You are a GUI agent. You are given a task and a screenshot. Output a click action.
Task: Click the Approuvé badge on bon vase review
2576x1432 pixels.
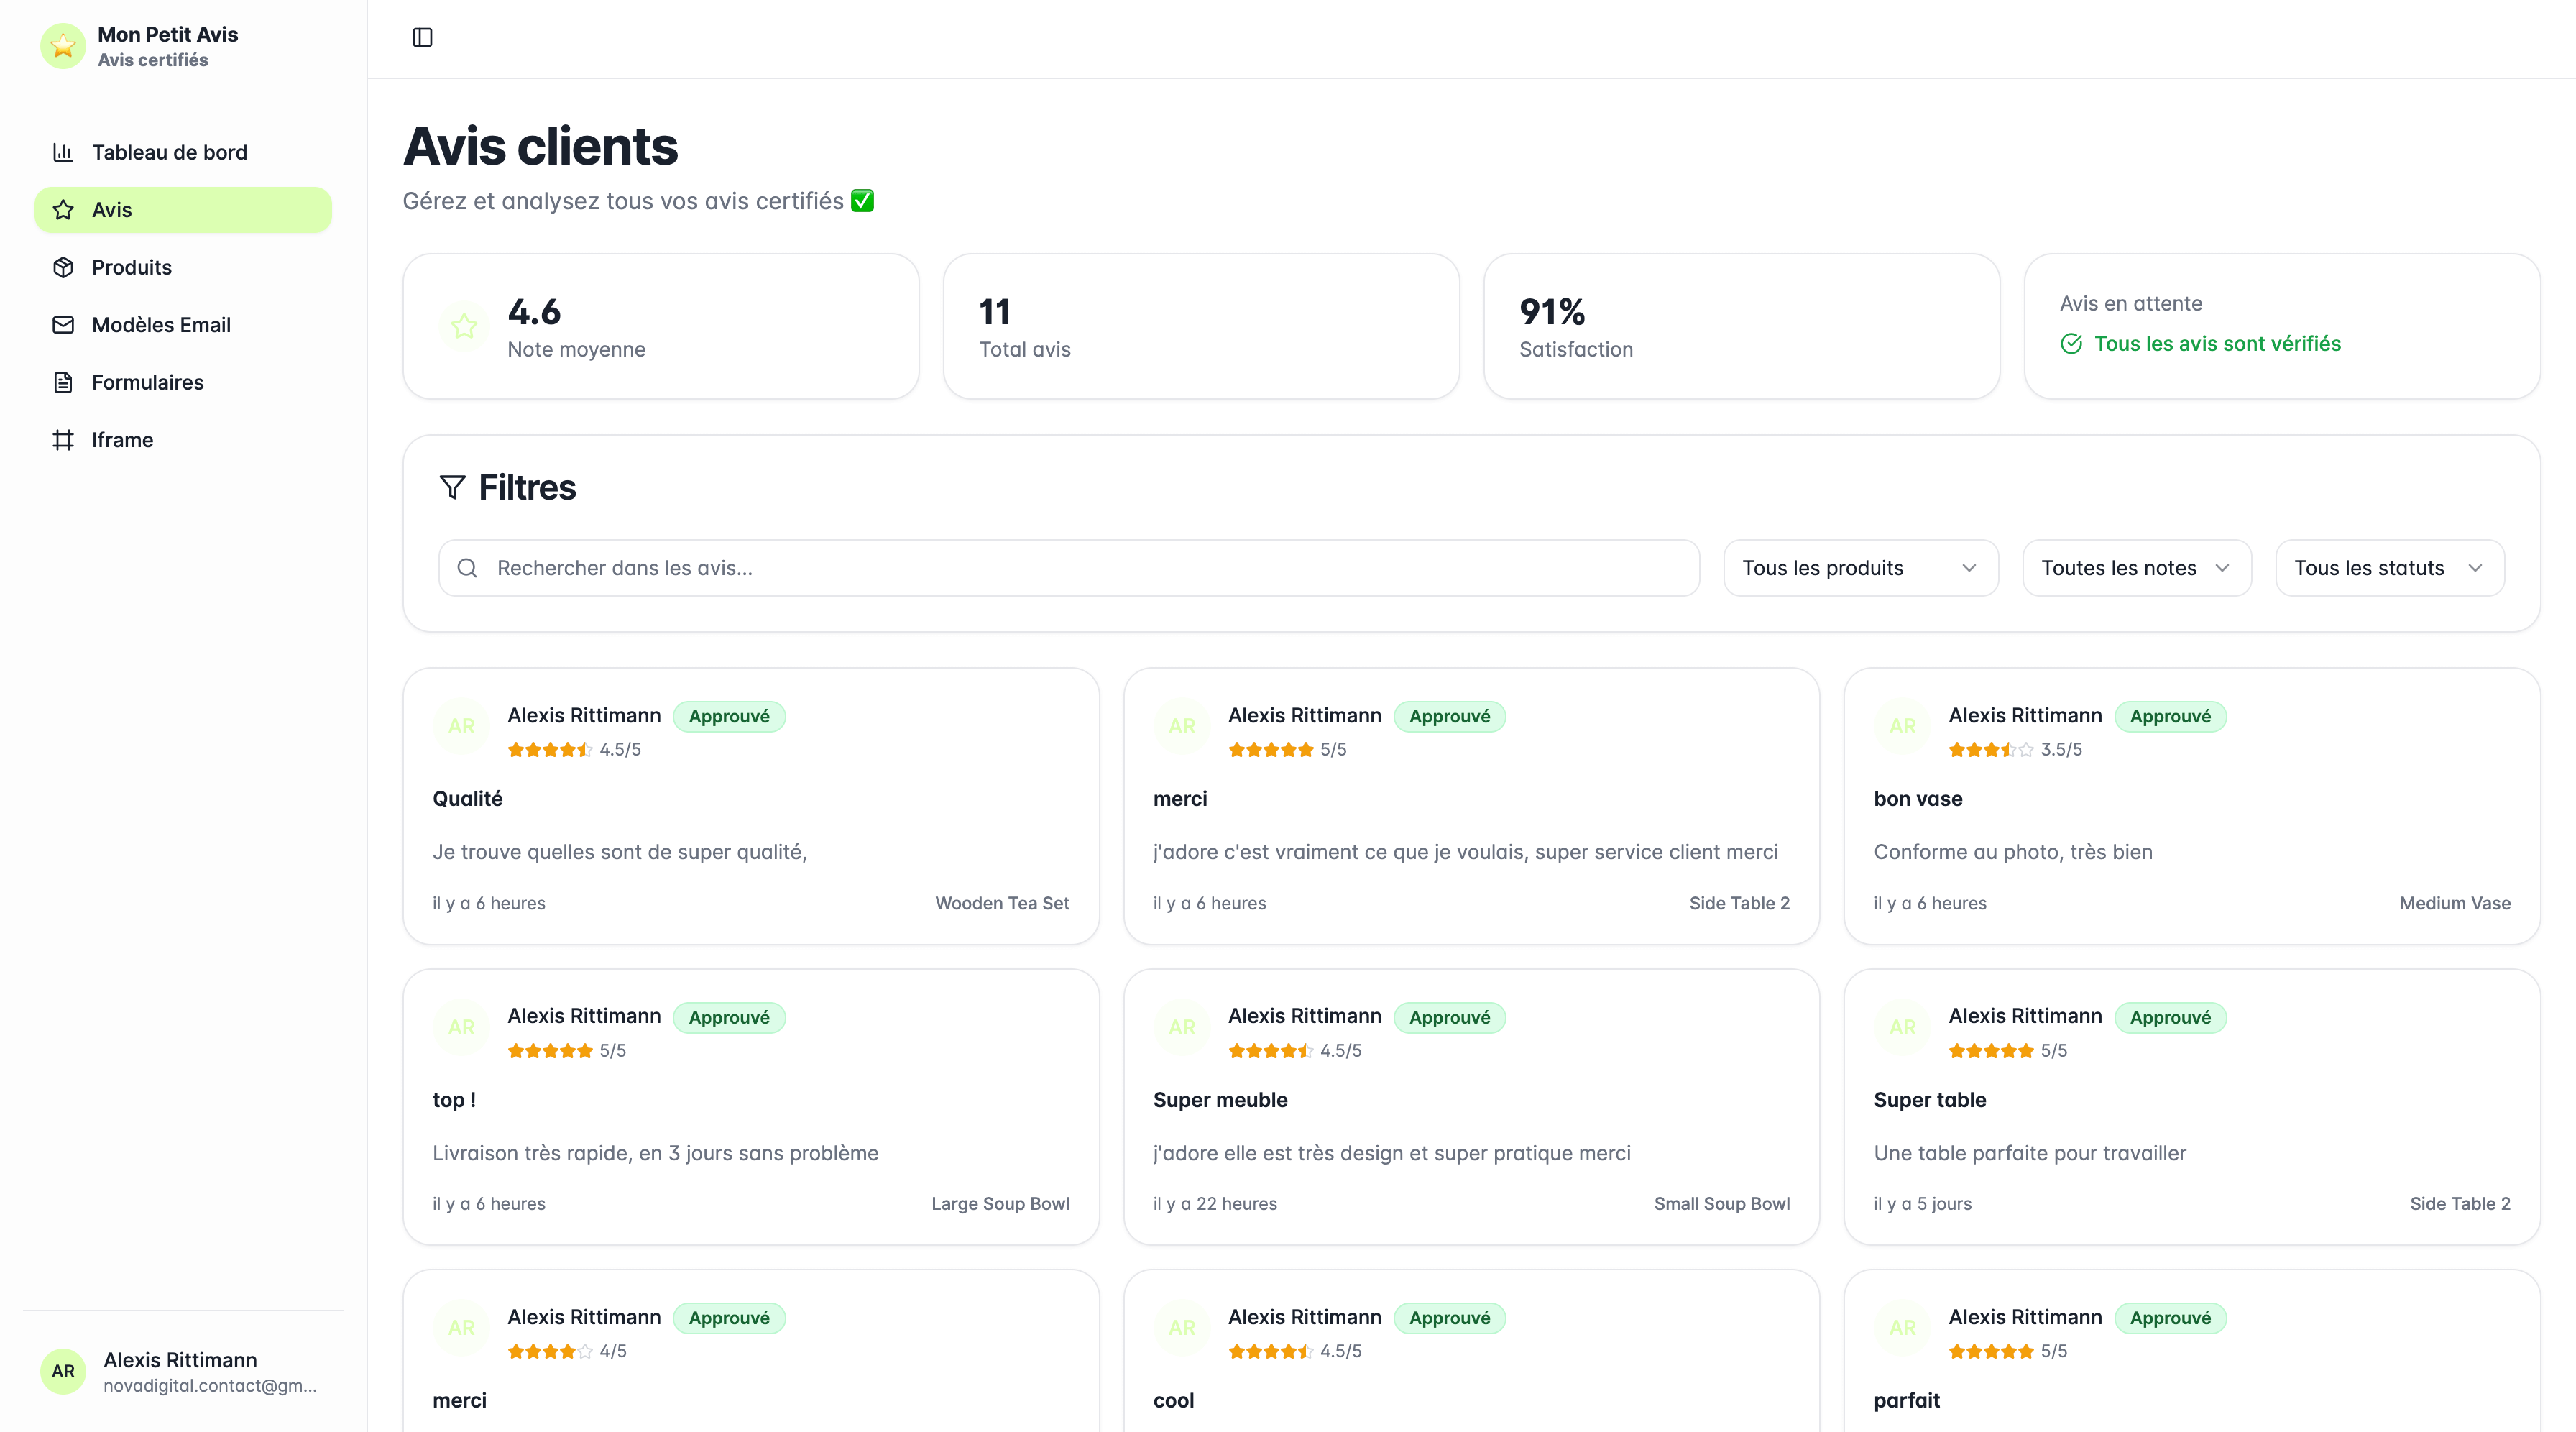[x=2170, y=716]
